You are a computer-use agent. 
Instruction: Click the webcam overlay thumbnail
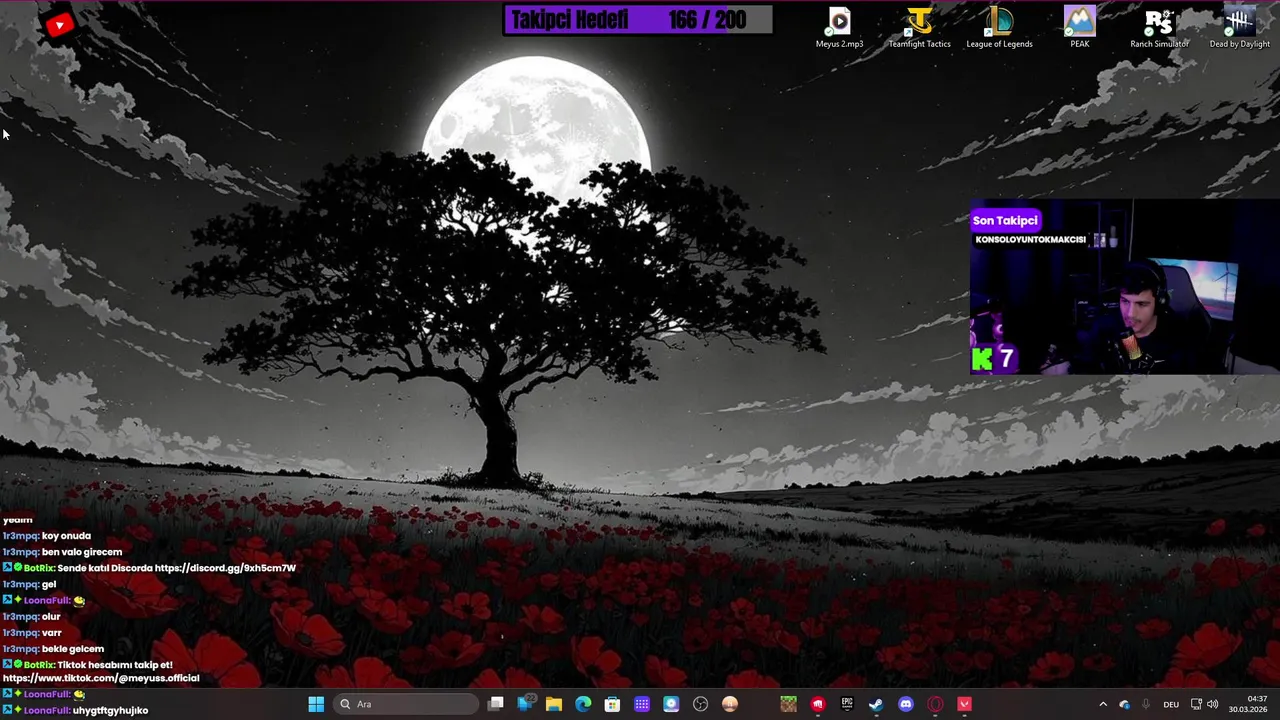1125,287
